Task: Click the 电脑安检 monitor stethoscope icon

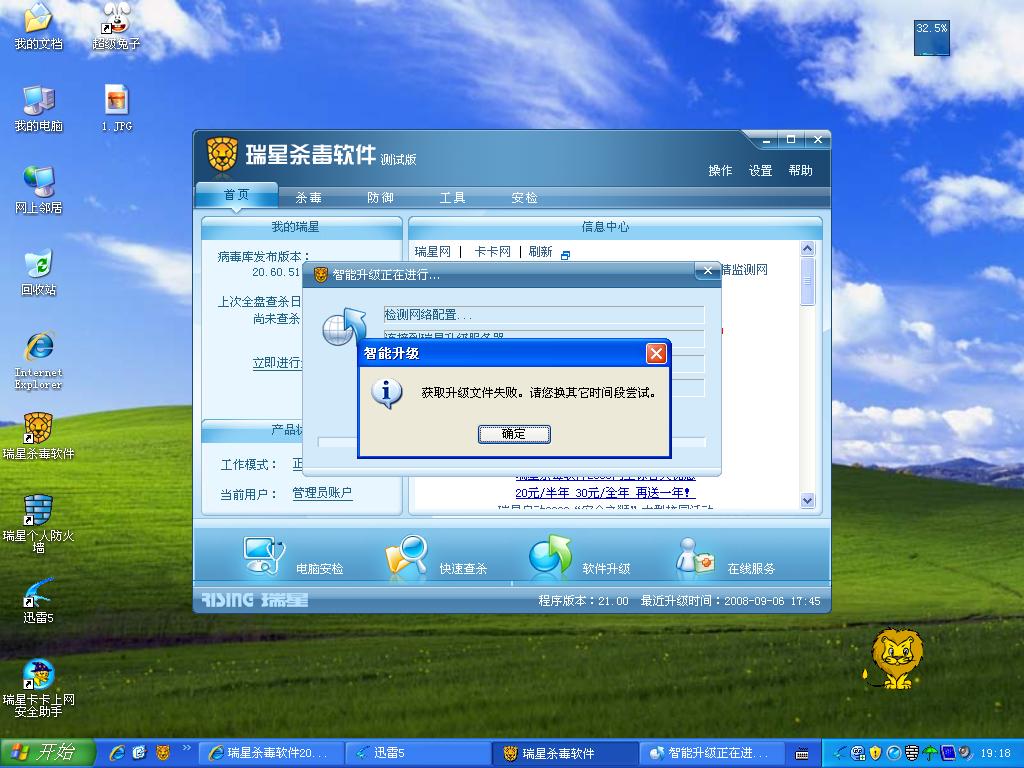Action: pyautogui.click(x=264, y=555)
